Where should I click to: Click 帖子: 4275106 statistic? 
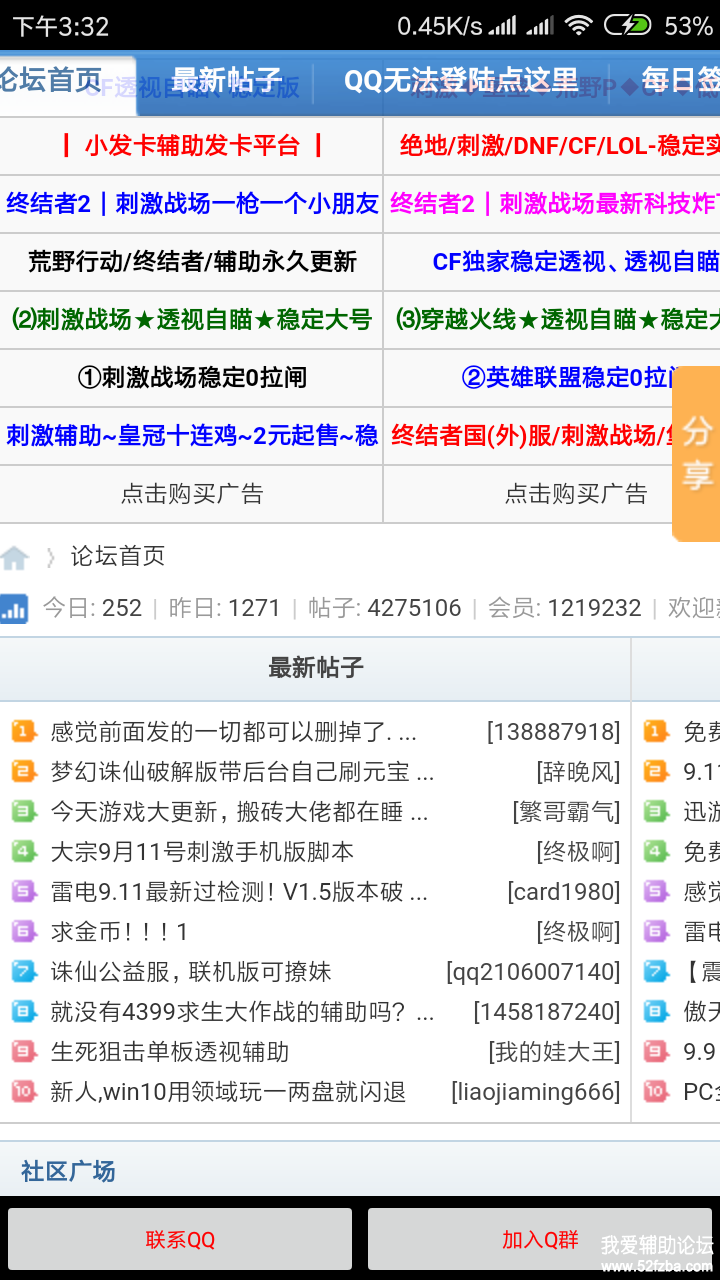385,608
